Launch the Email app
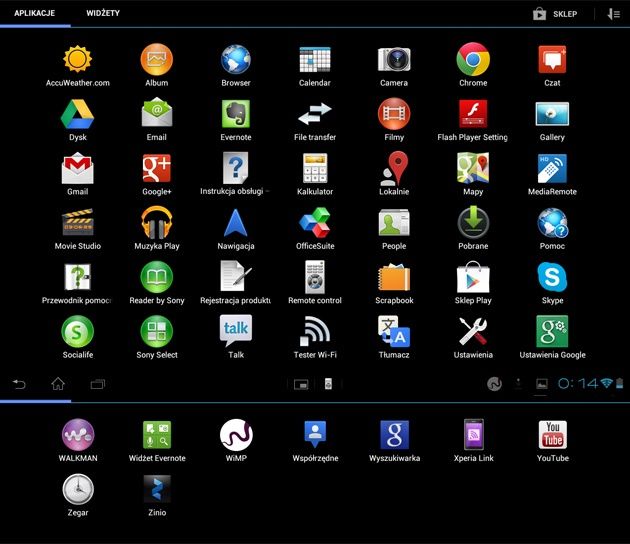 (x=157, y=113)
